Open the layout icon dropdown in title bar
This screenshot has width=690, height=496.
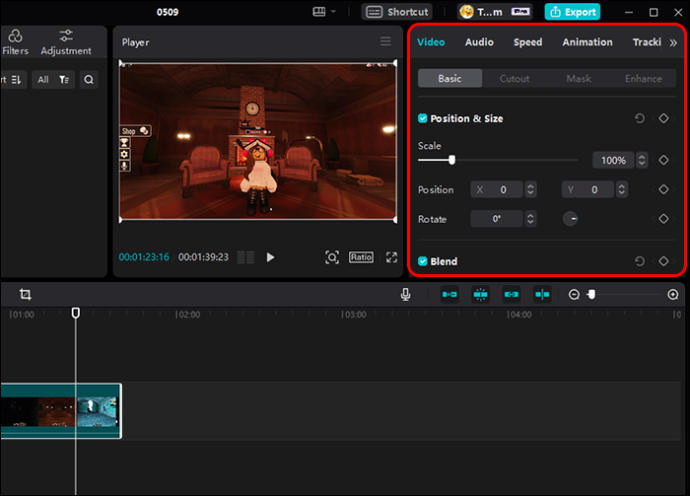(324, 11)
